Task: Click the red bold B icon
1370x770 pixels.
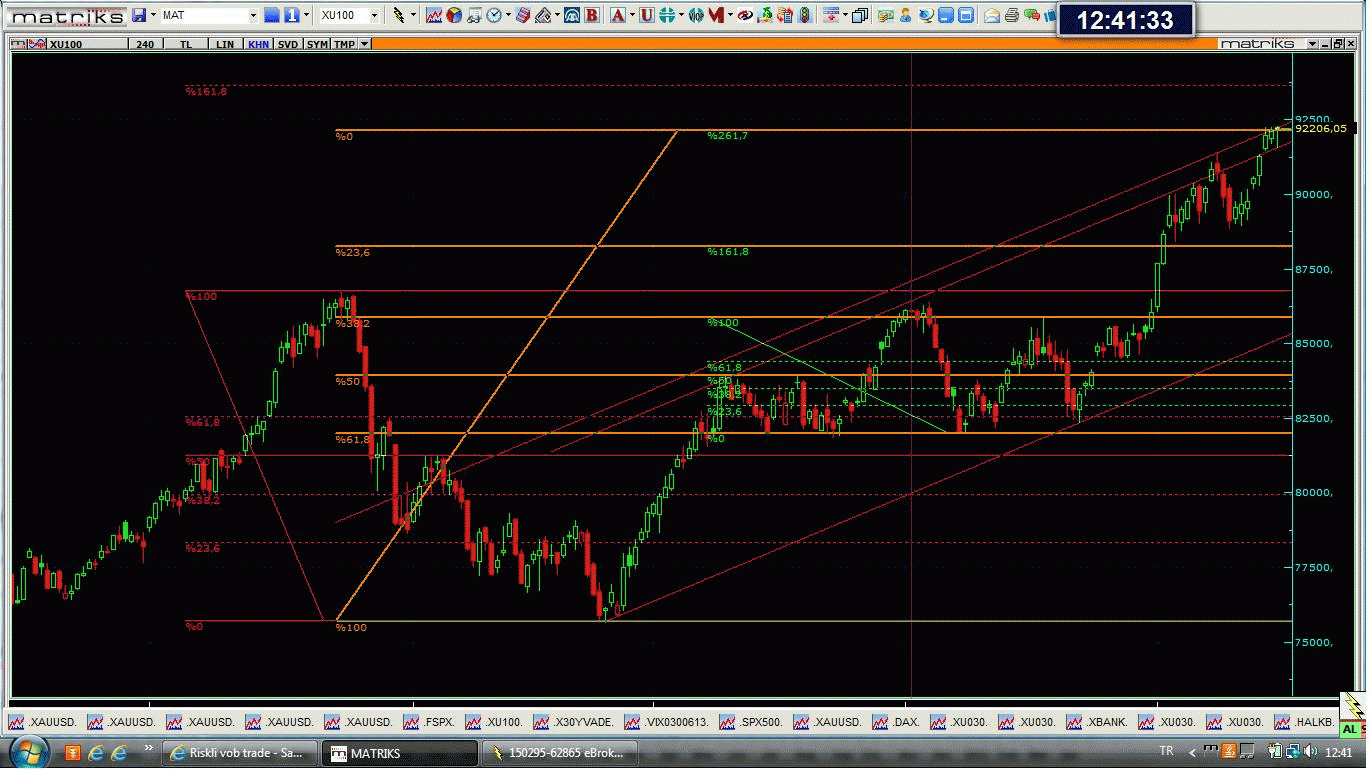Action: [x=592, y=15]
